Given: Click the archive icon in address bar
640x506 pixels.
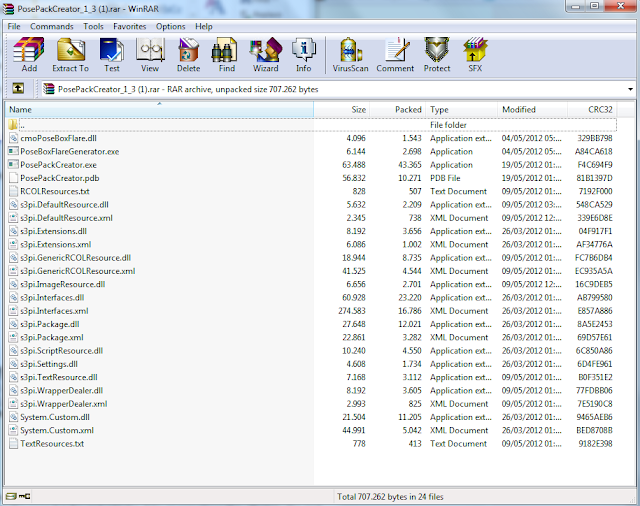Looking at the screenshot, I should [x=49, y=89].
